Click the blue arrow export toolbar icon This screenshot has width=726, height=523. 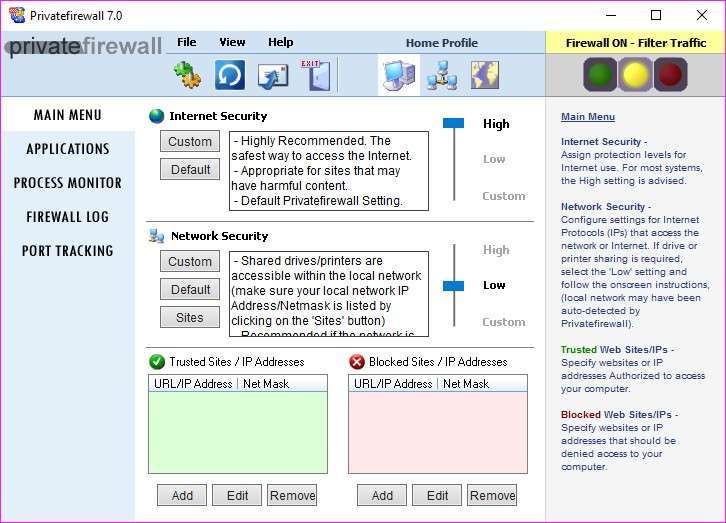coord(273,76)
